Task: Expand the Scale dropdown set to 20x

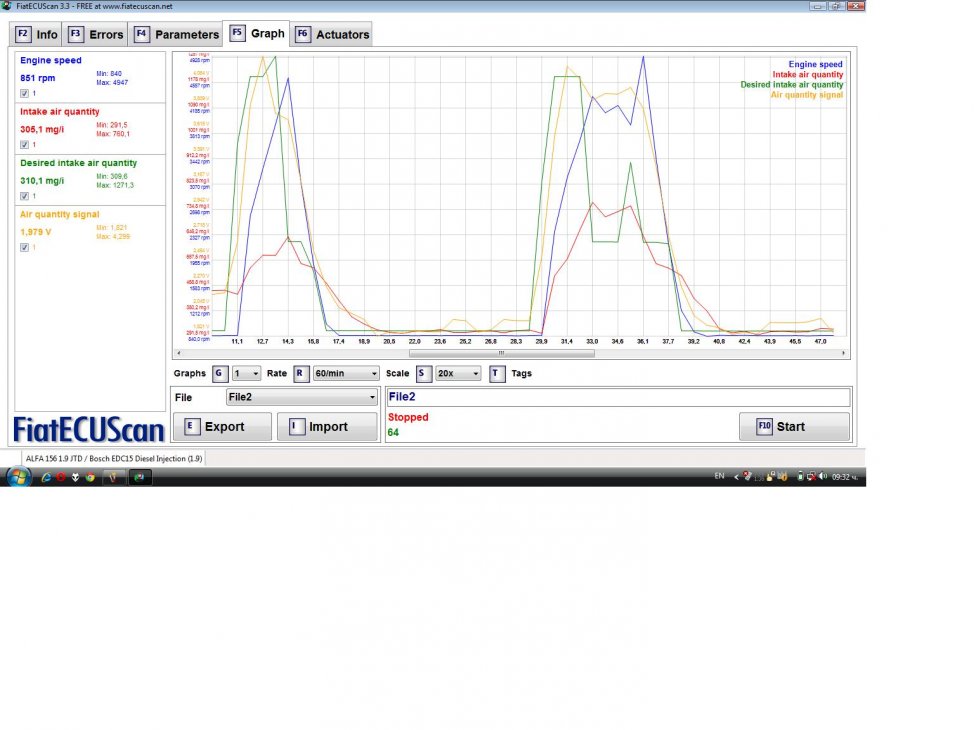Action: 458,373
